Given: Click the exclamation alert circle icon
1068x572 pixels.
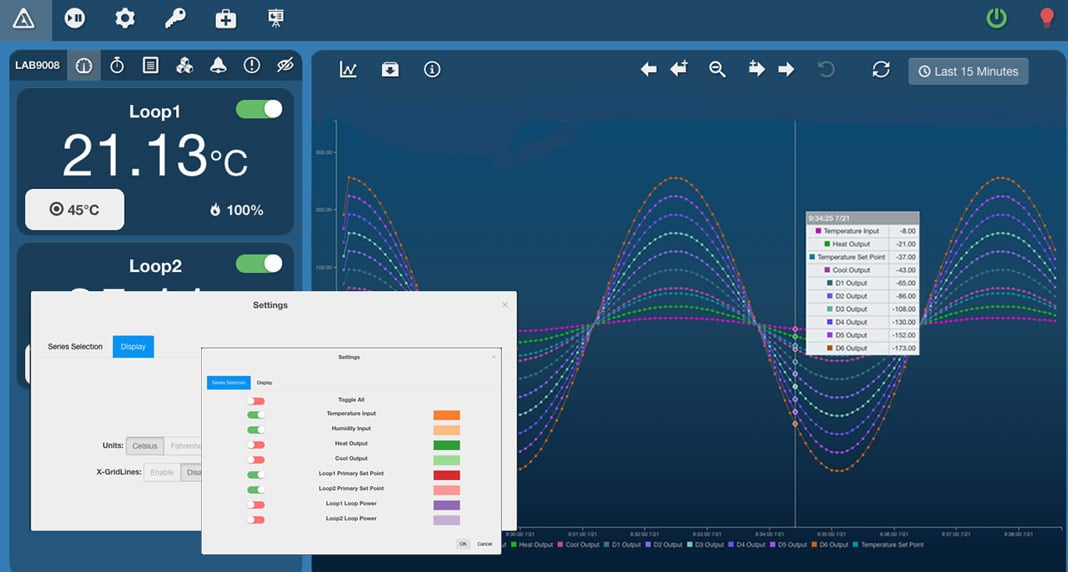Looking at the screenshot, I should click(x=252, y=65).
